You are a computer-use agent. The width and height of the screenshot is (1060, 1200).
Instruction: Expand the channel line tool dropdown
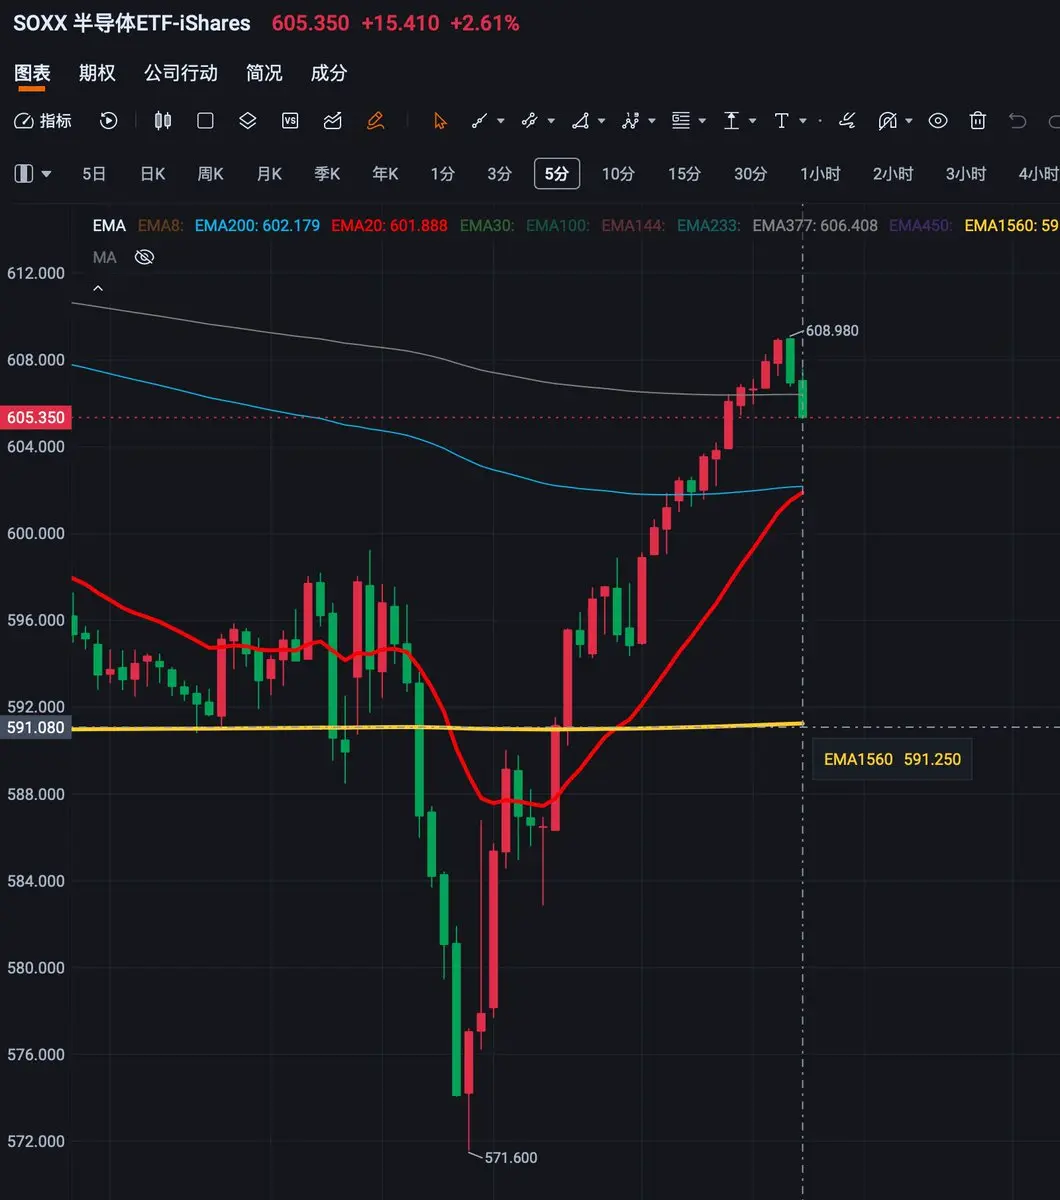[551, 122]
